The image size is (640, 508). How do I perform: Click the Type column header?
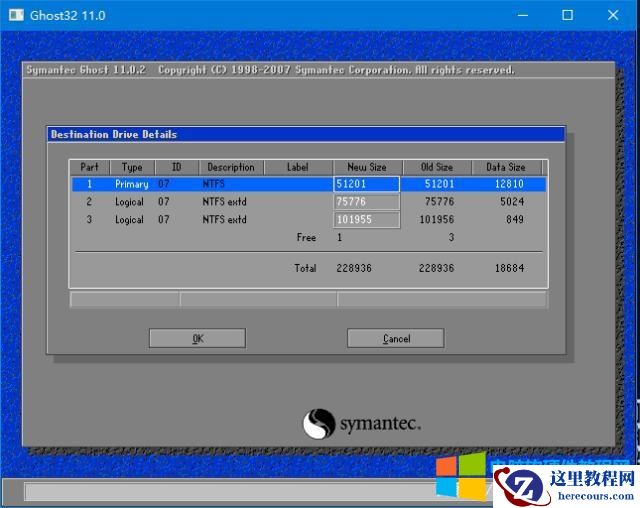coord(132,167)
